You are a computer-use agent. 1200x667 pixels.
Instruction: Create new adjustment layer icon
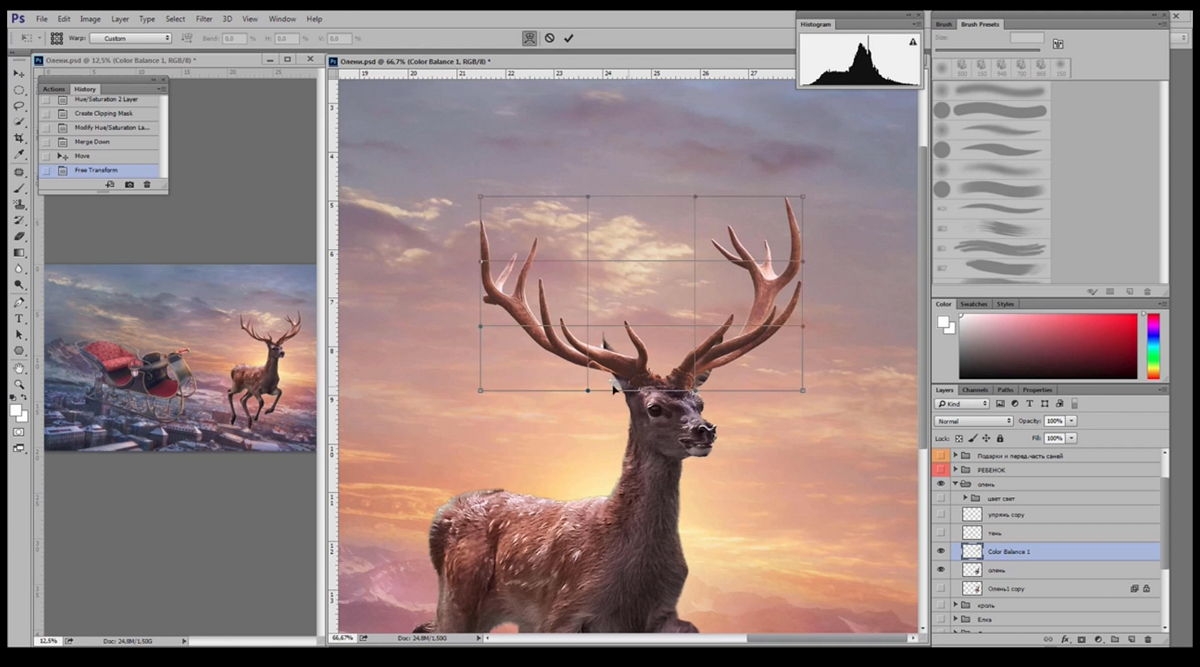1098,638
